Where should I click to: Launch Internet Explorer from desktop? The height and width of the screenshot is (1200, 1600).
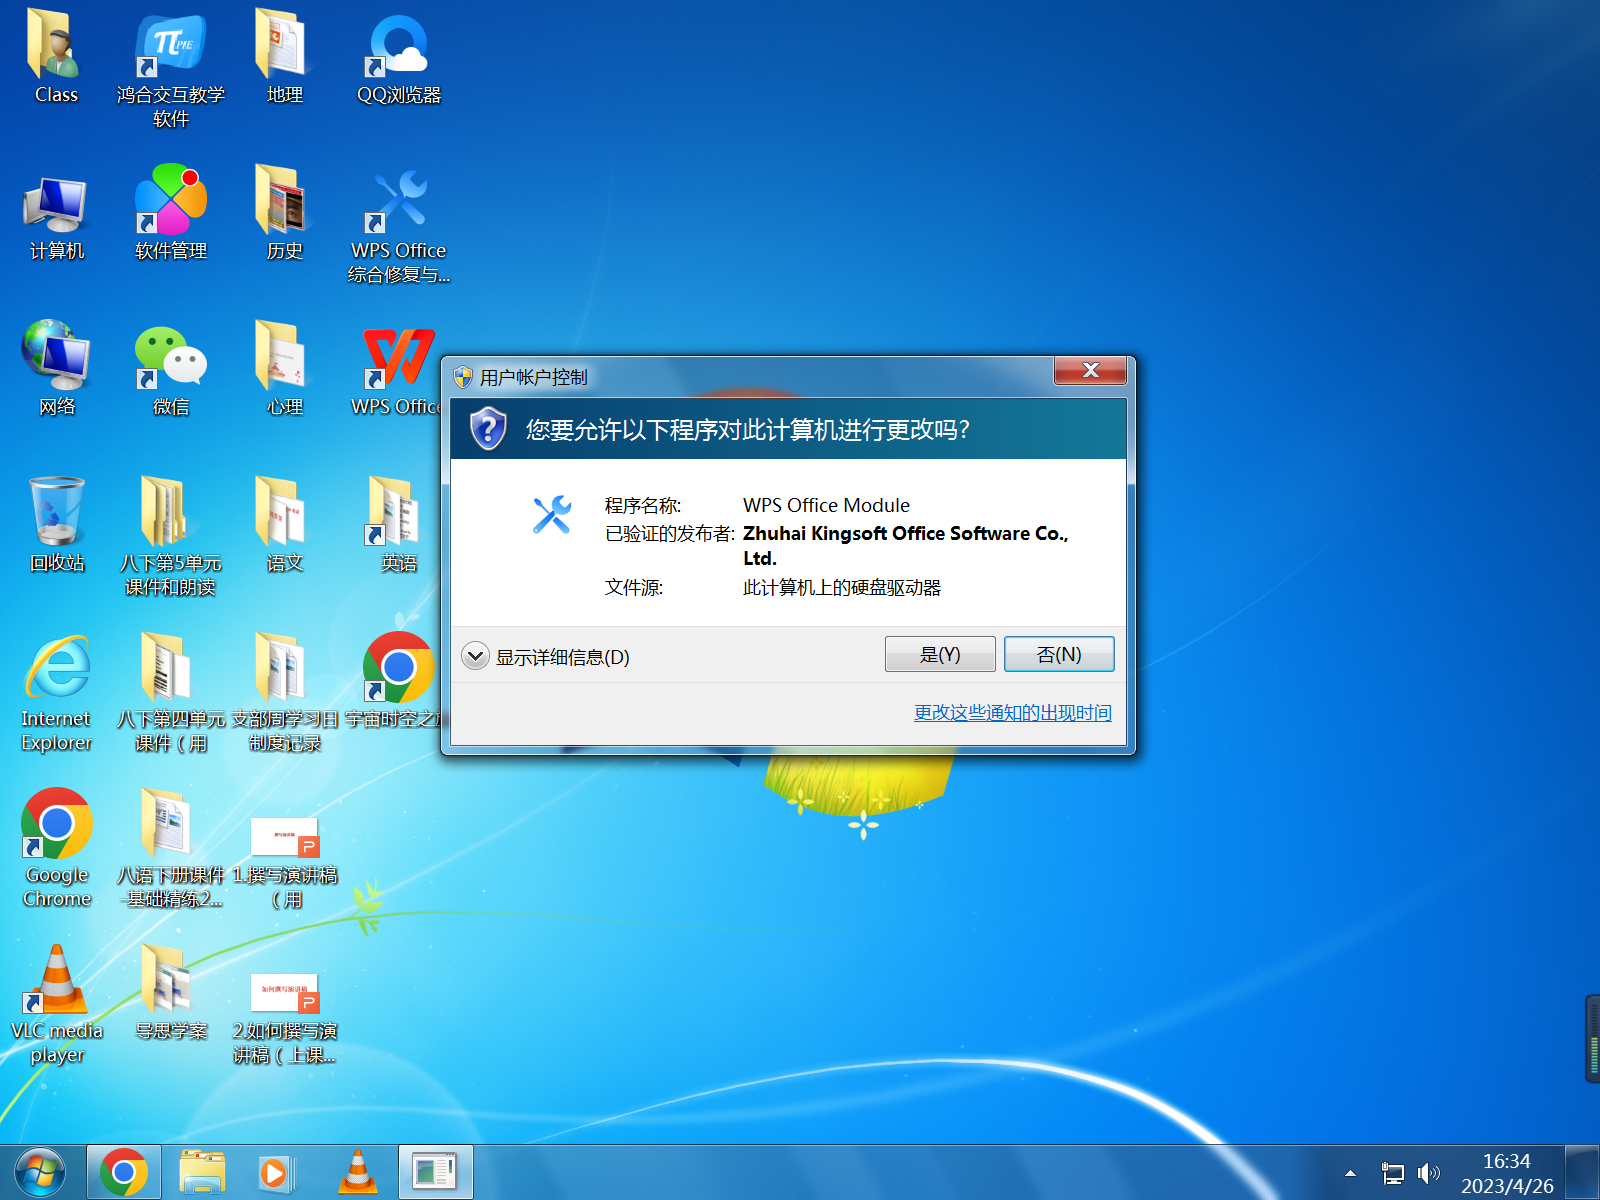click(57, 692)
